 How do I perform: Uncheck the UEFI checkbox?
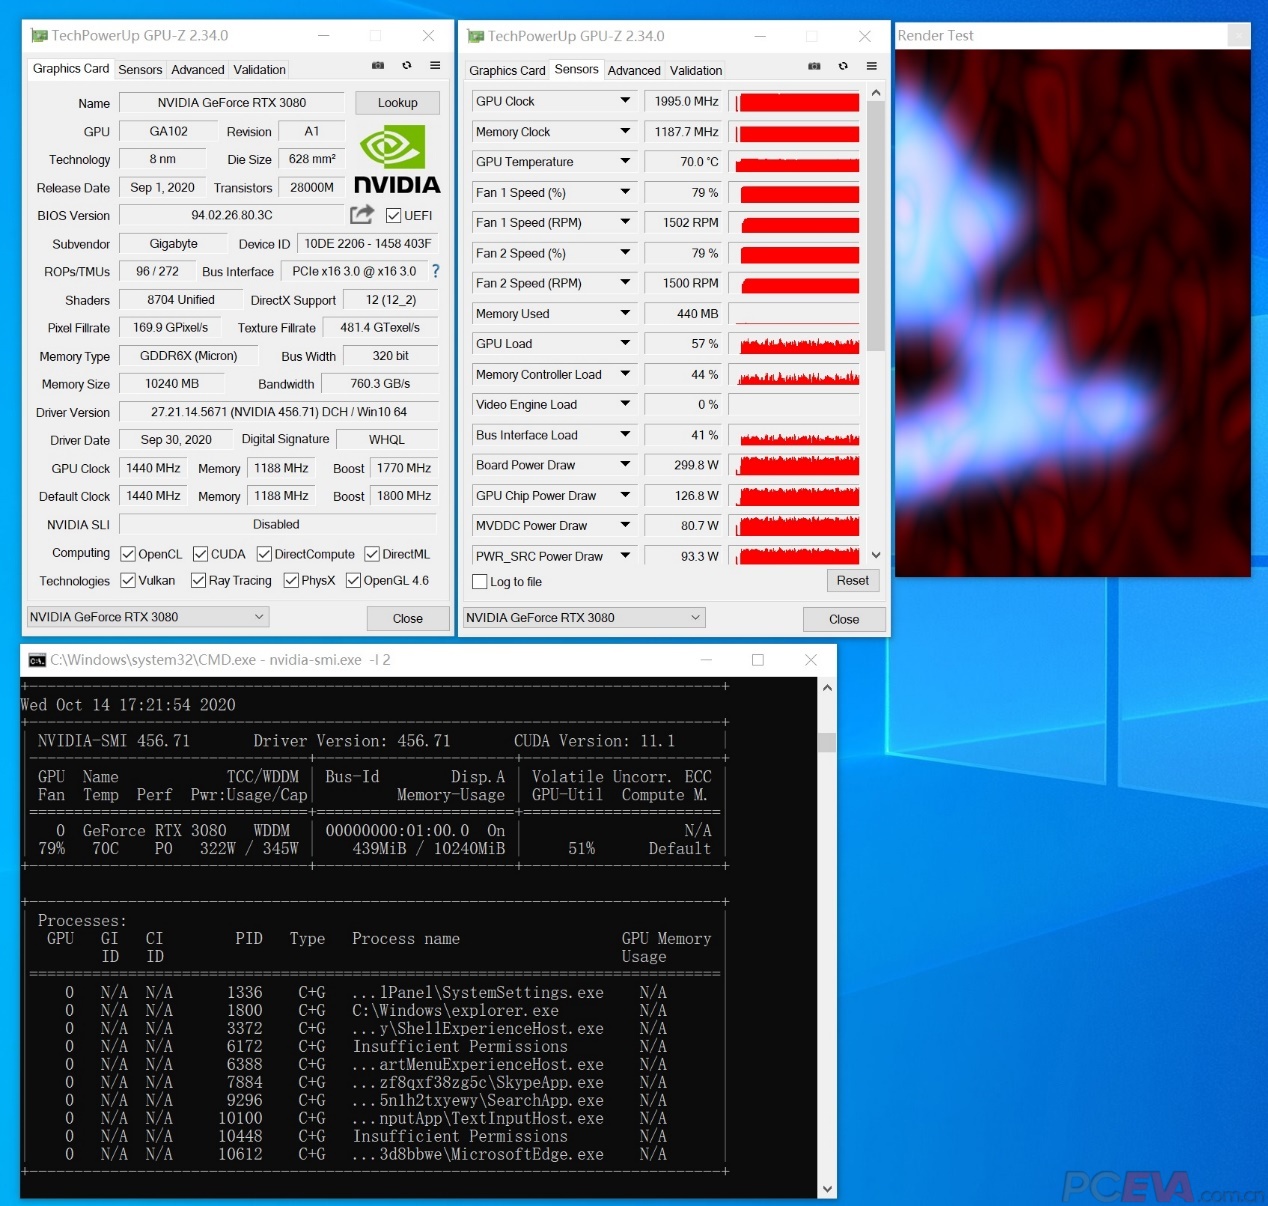[392, 215]
